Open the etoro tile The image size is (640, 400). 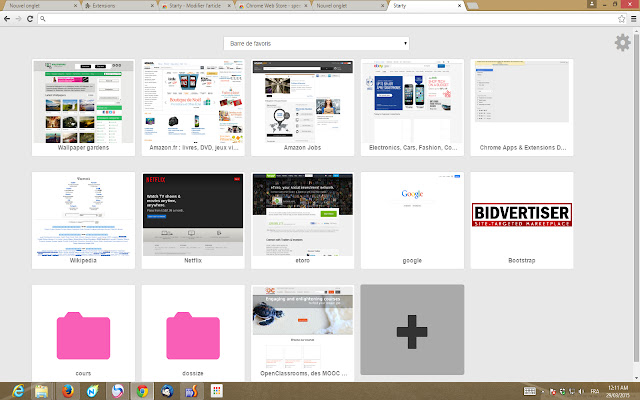pyautogui.click(x=302, y=220)
